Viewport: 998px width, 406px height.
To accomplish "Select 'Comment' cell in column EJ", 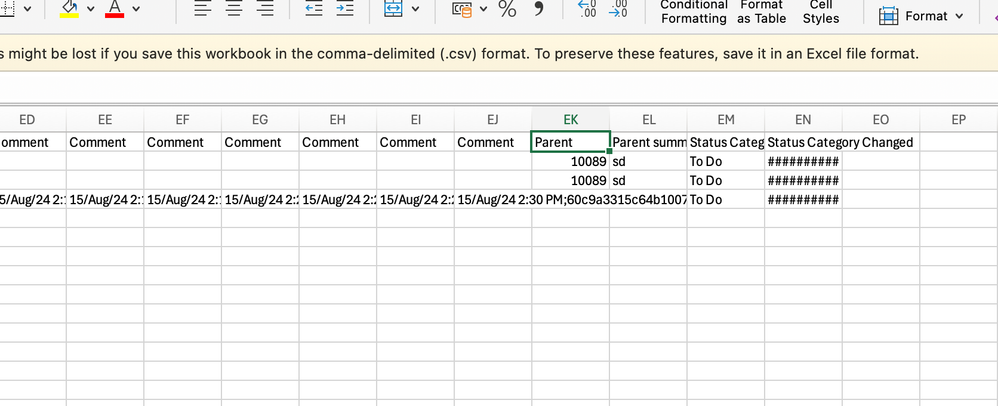I will [x=493, y=142].
